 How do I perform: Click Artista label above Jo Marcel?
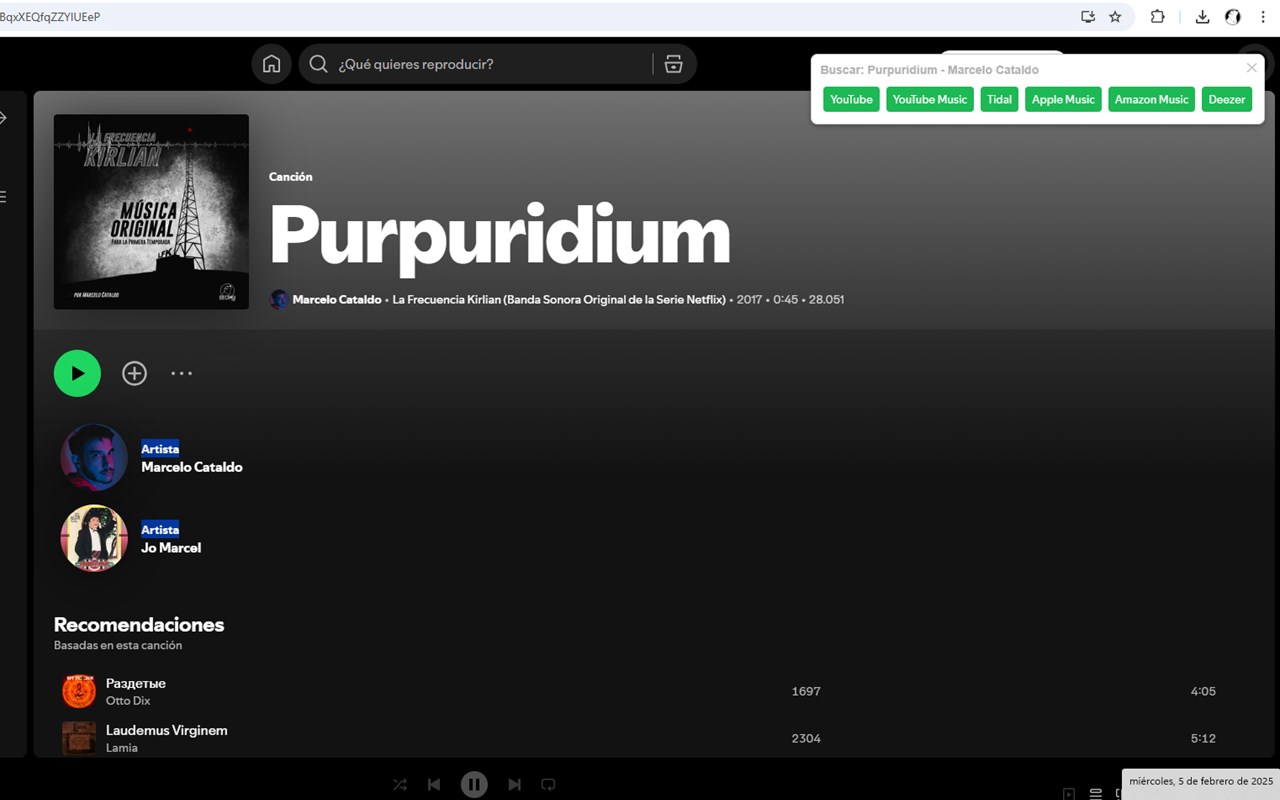click(160, 530)
